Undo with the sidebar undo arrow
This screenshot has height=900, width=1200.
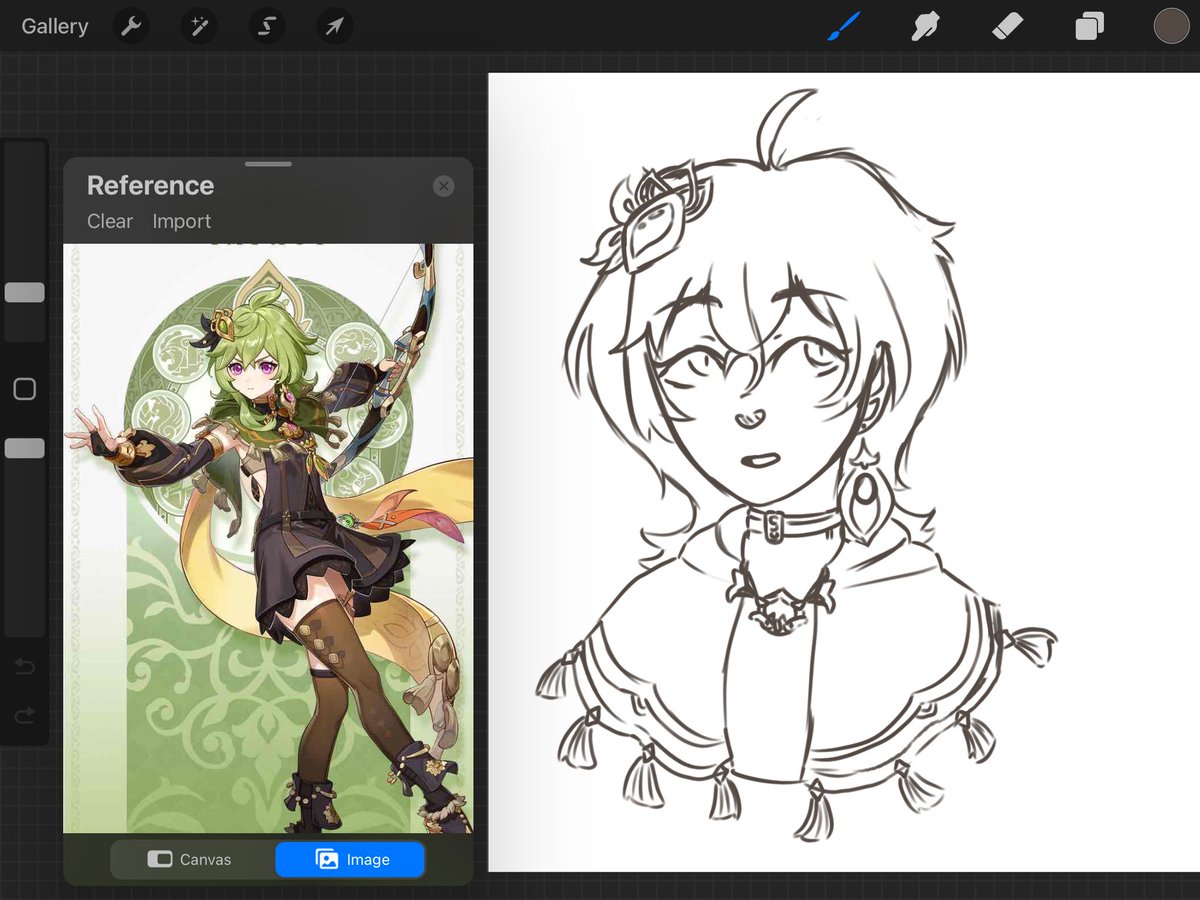point(25,666)
